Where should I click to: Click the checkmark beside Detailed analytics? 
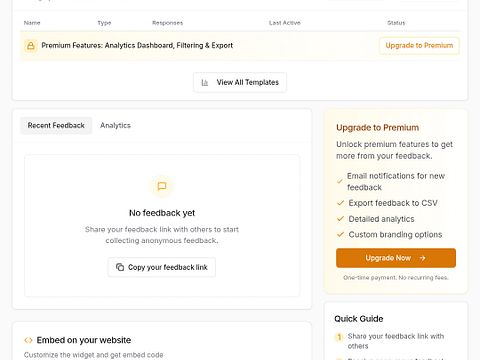coord(340,219)
